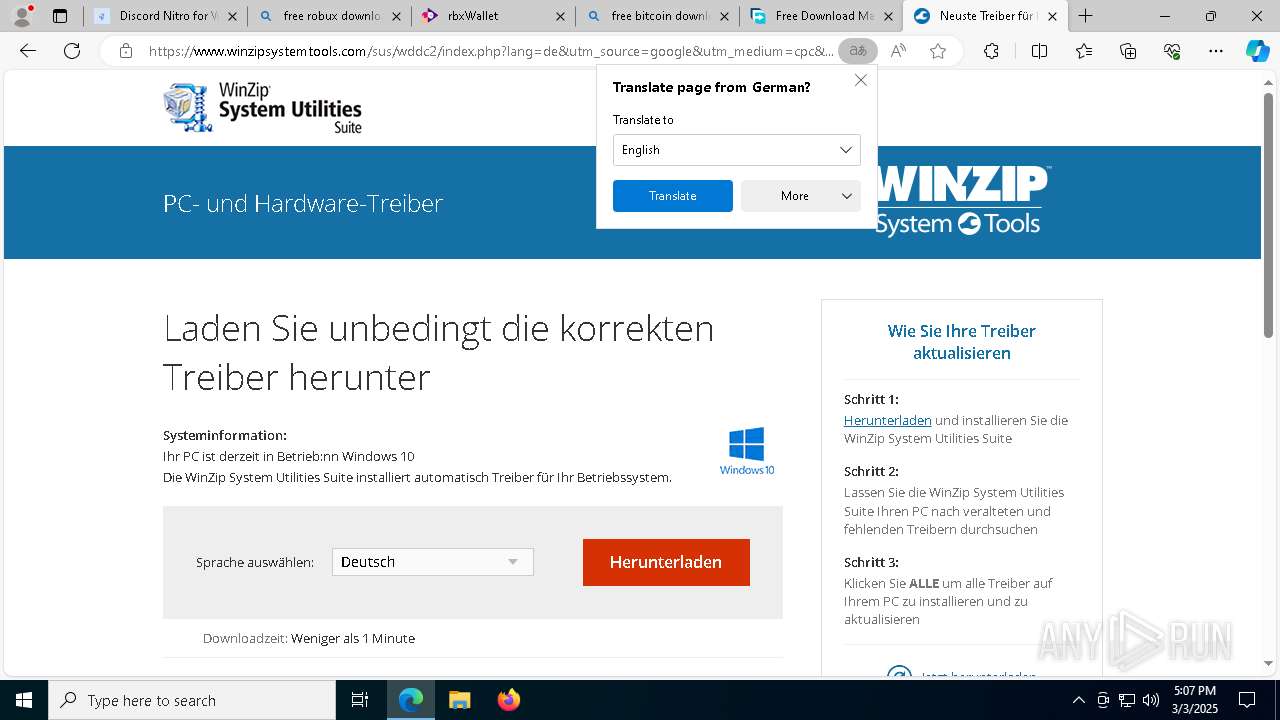Open a new browser tab

click(x=1085, y=16)
